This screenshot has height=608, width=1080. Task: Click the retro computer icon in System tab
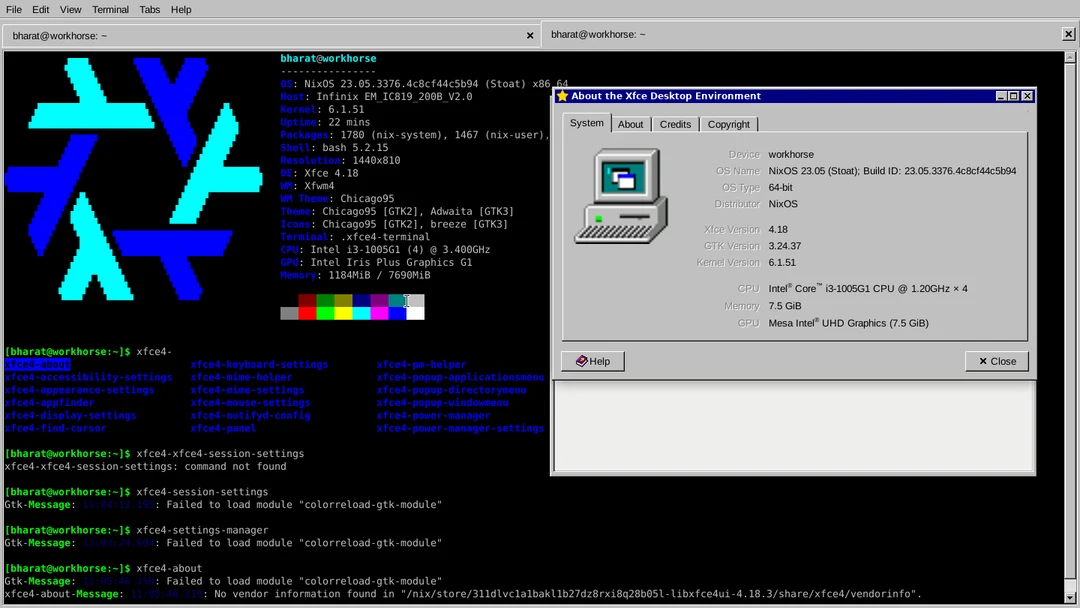pyautogui.click(x=621, y=196)
